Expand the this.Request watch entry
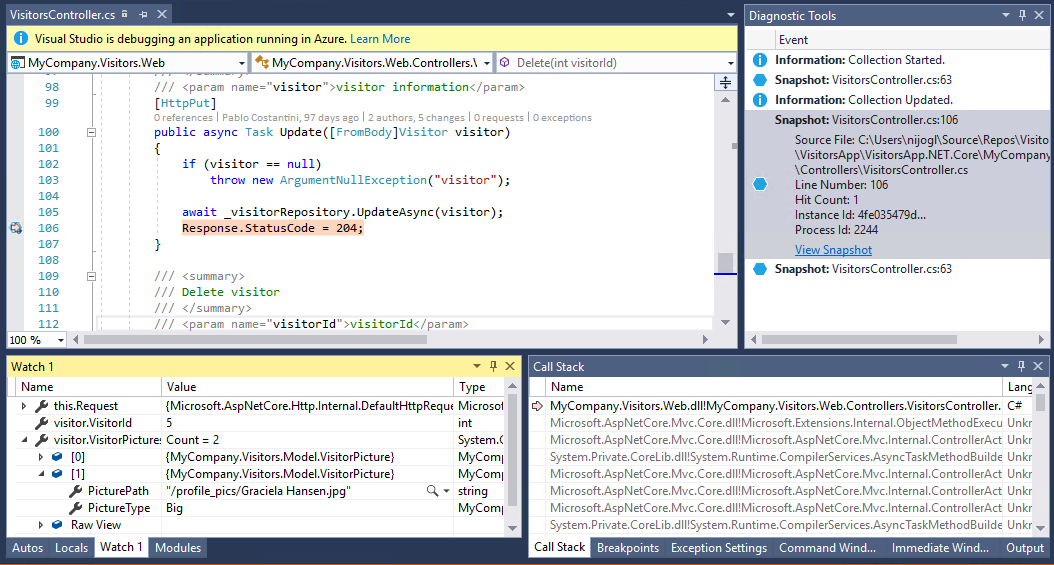 pyautogui.click(x=24, y=406)
